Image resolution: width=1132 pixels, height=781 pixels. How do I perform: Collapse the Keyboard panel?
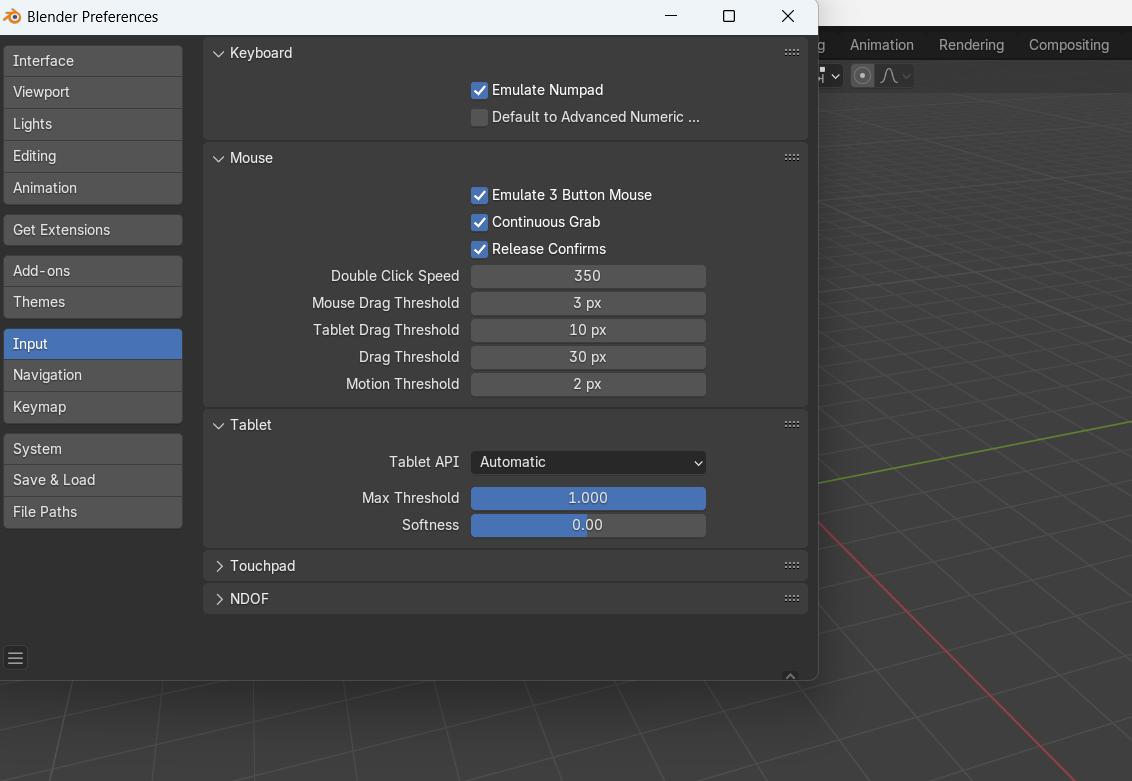(219, 53)
